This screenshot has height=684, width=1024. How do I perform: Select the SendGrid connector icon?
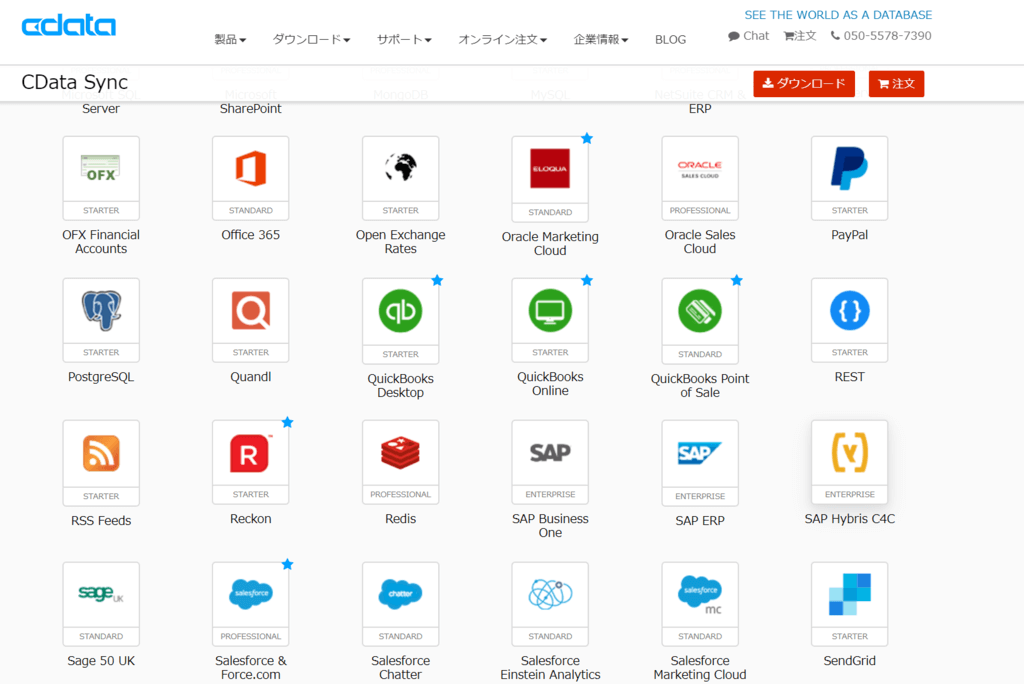(x=850, y=594)
